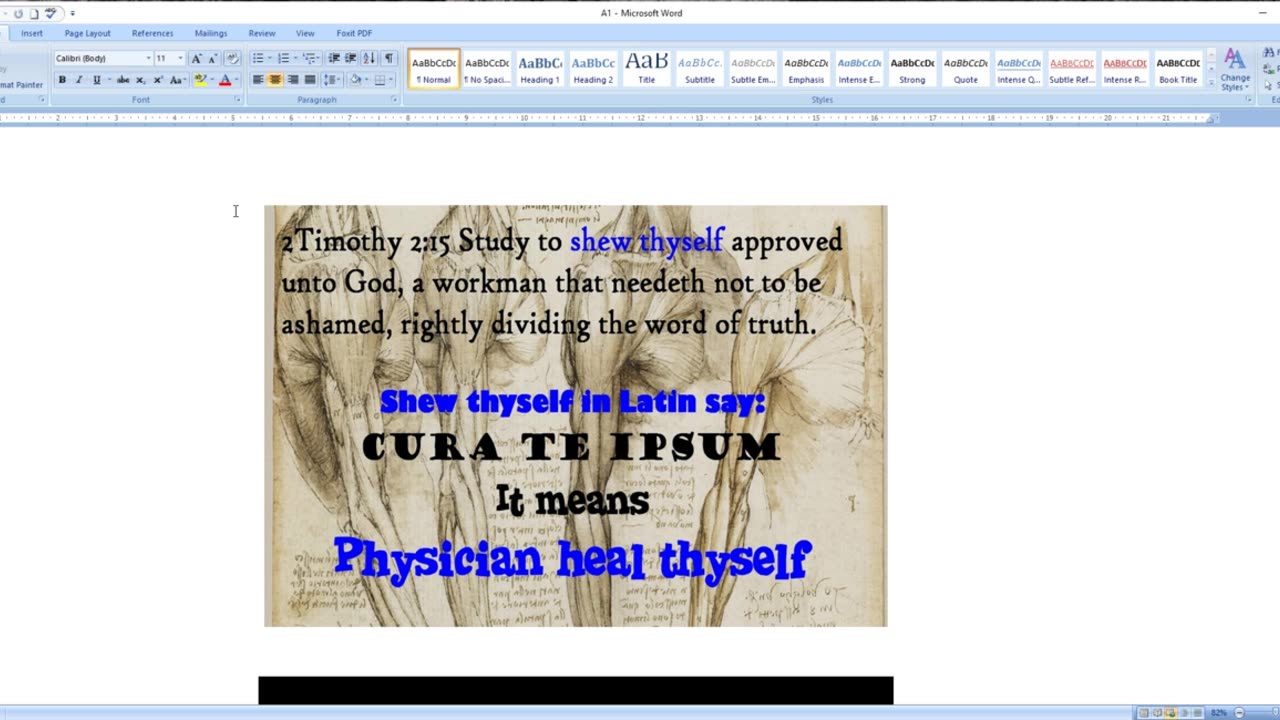Toggle center alignment

pyautogui.click(x=275, y=80)
